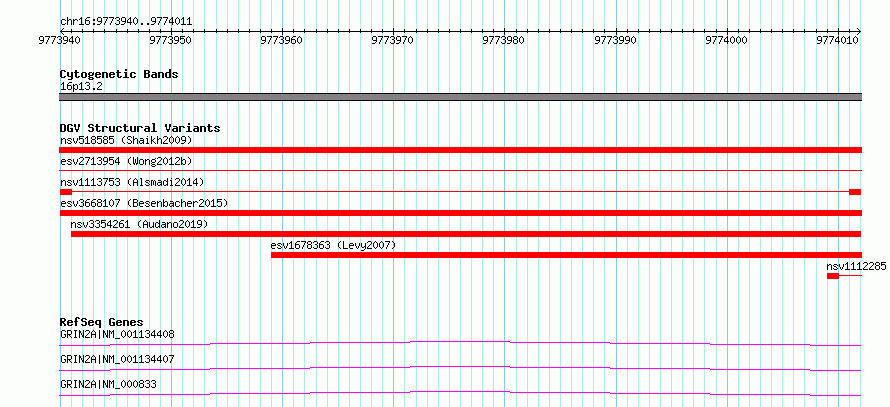The width and height of the screenshot is (890, 407).
Task: Click the chr16:9773940..9774011 region label
Action: click(x=126, y=22)
